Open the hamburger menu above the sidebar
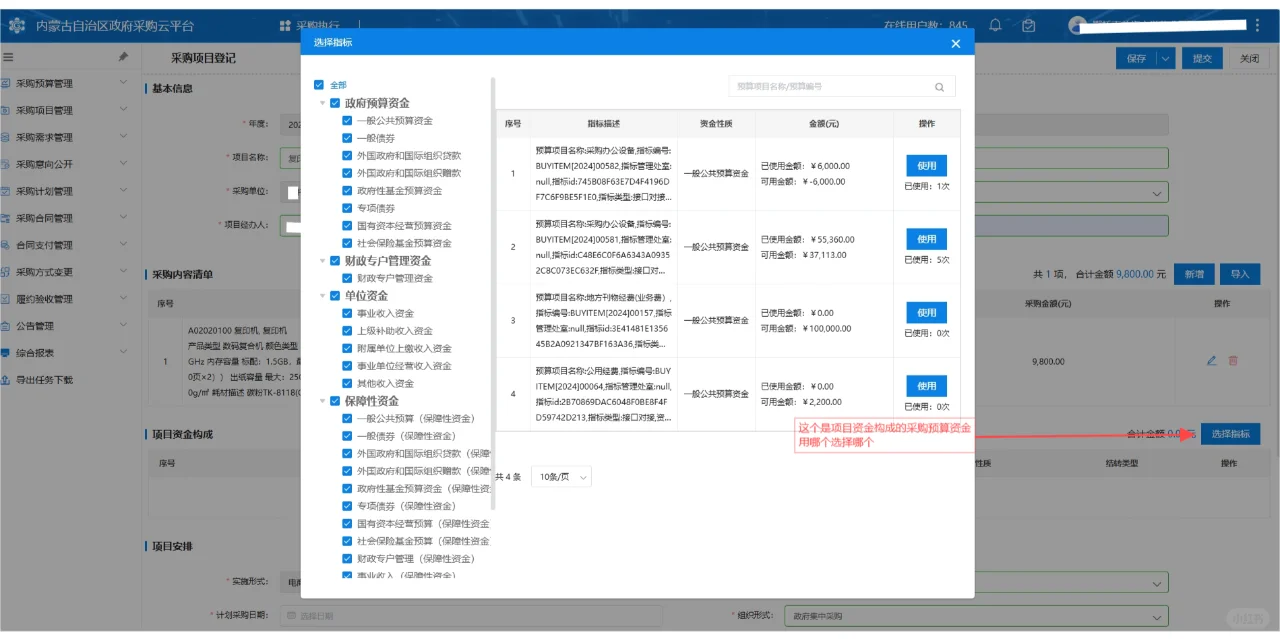1280x639 pixels. (x=9, y=57)
